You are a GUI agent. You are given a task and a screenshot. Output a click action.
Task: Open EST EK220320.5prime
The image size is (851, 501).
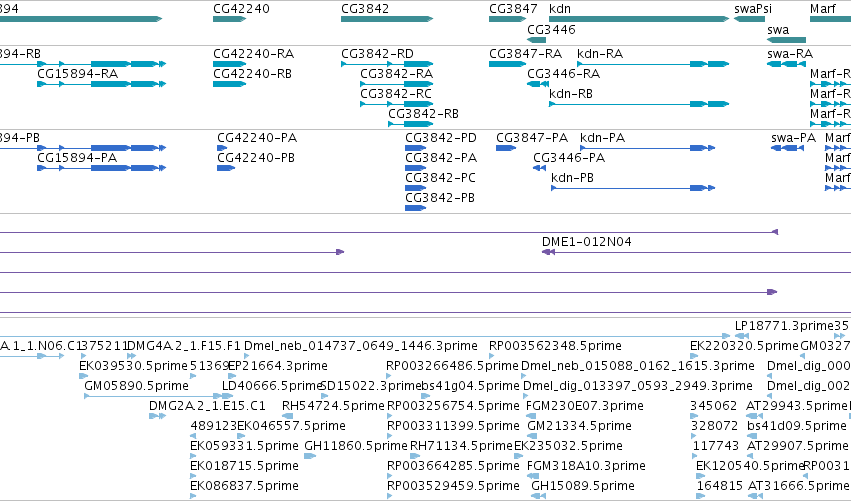coord(744,346)
